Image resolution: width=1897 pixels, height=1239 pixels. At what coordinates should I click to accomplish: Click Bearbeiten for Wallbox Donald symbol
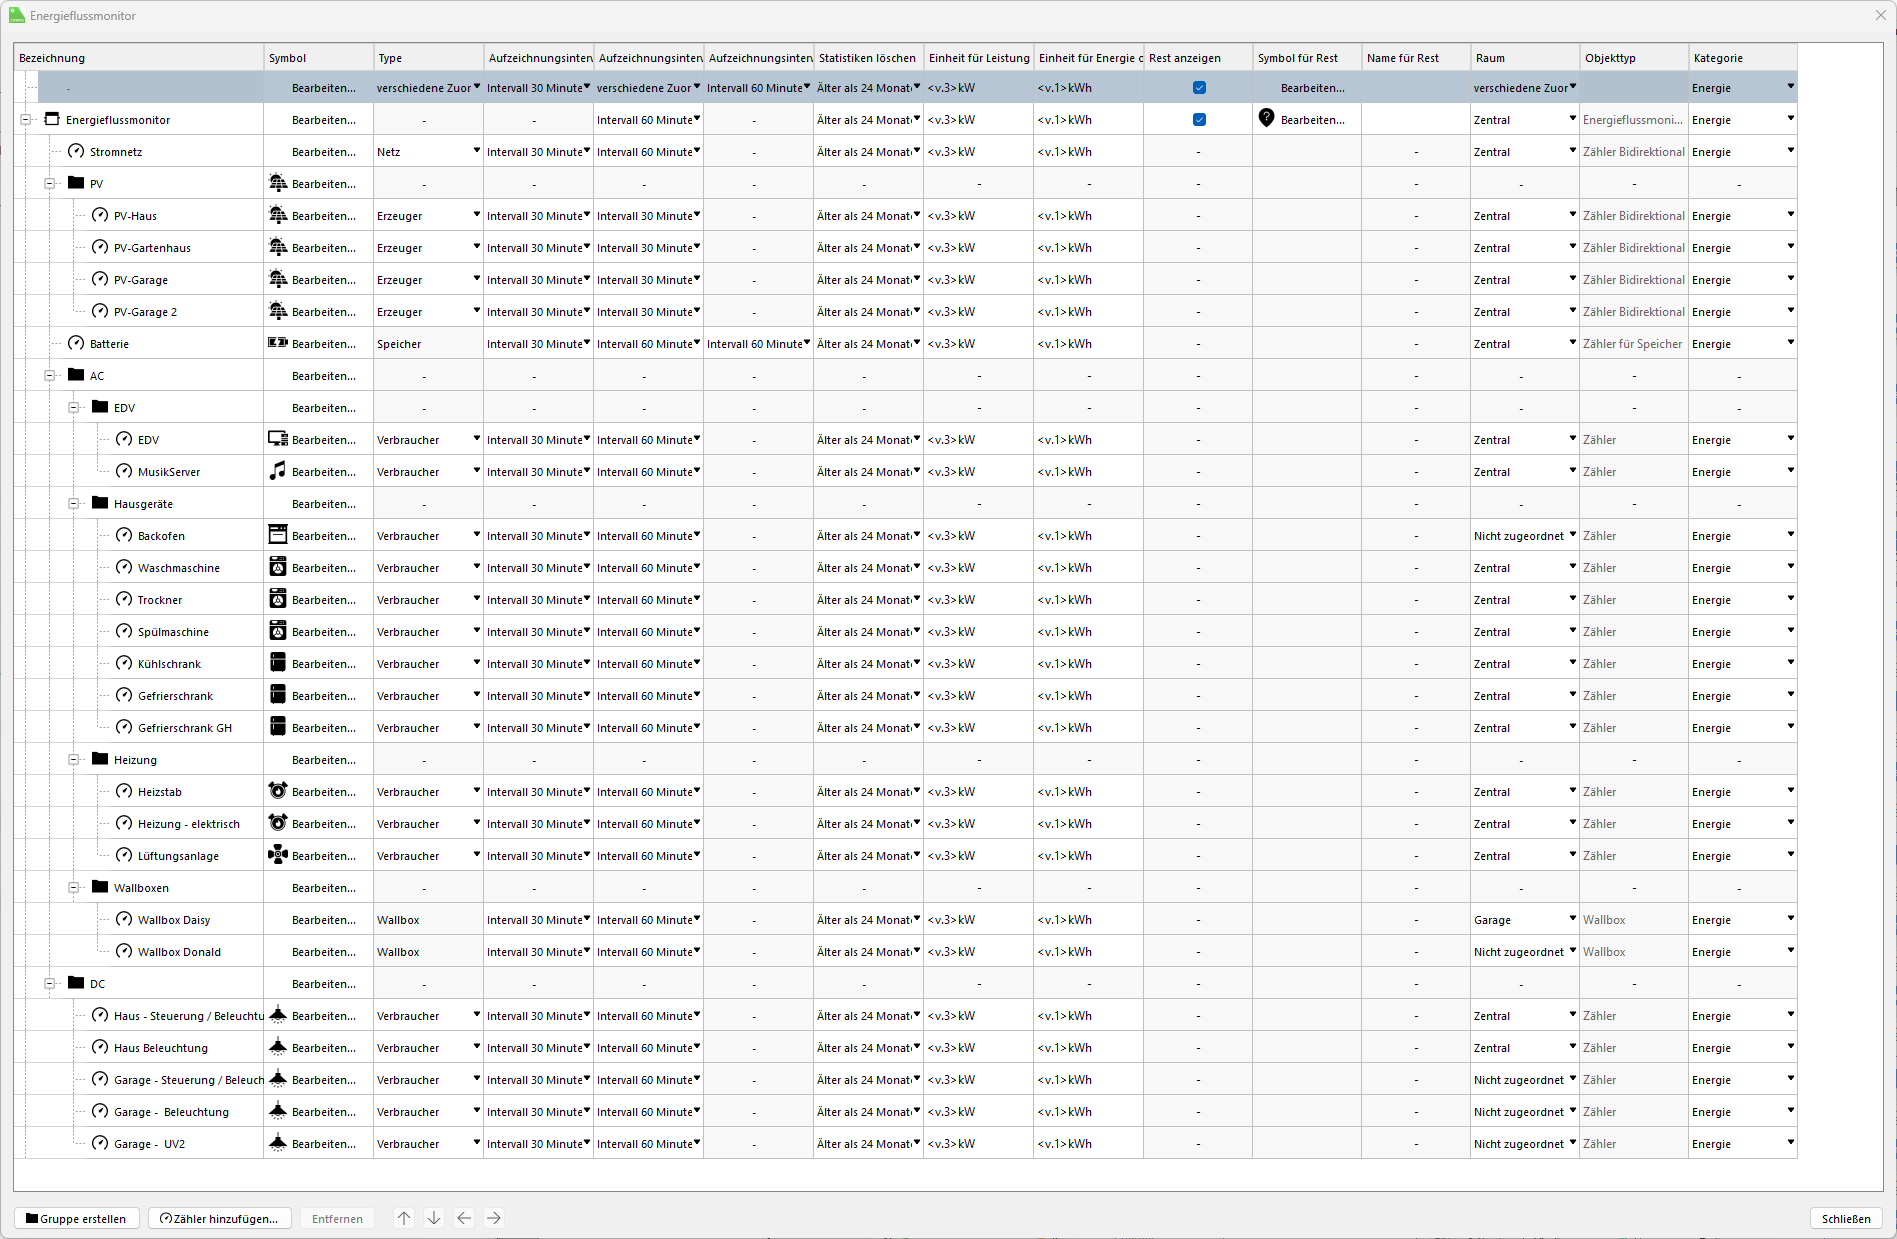324,952
